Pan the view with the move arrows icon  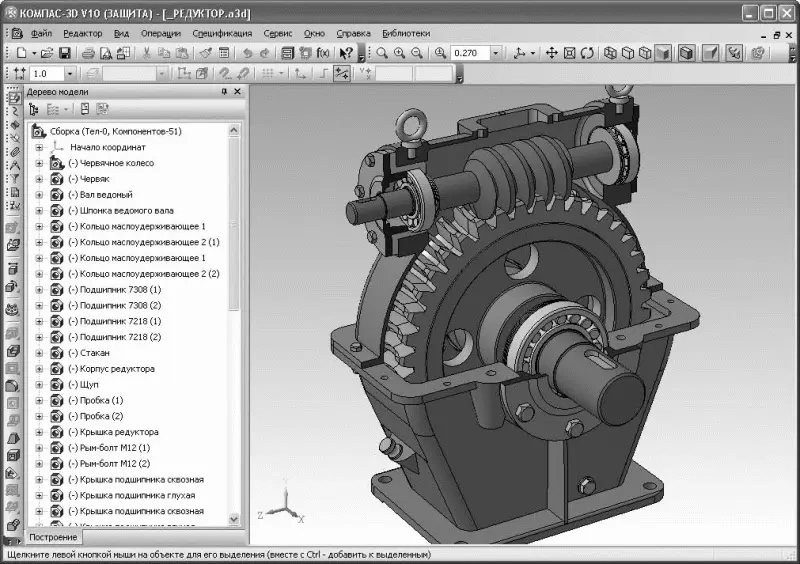click(x=552, y=53)
